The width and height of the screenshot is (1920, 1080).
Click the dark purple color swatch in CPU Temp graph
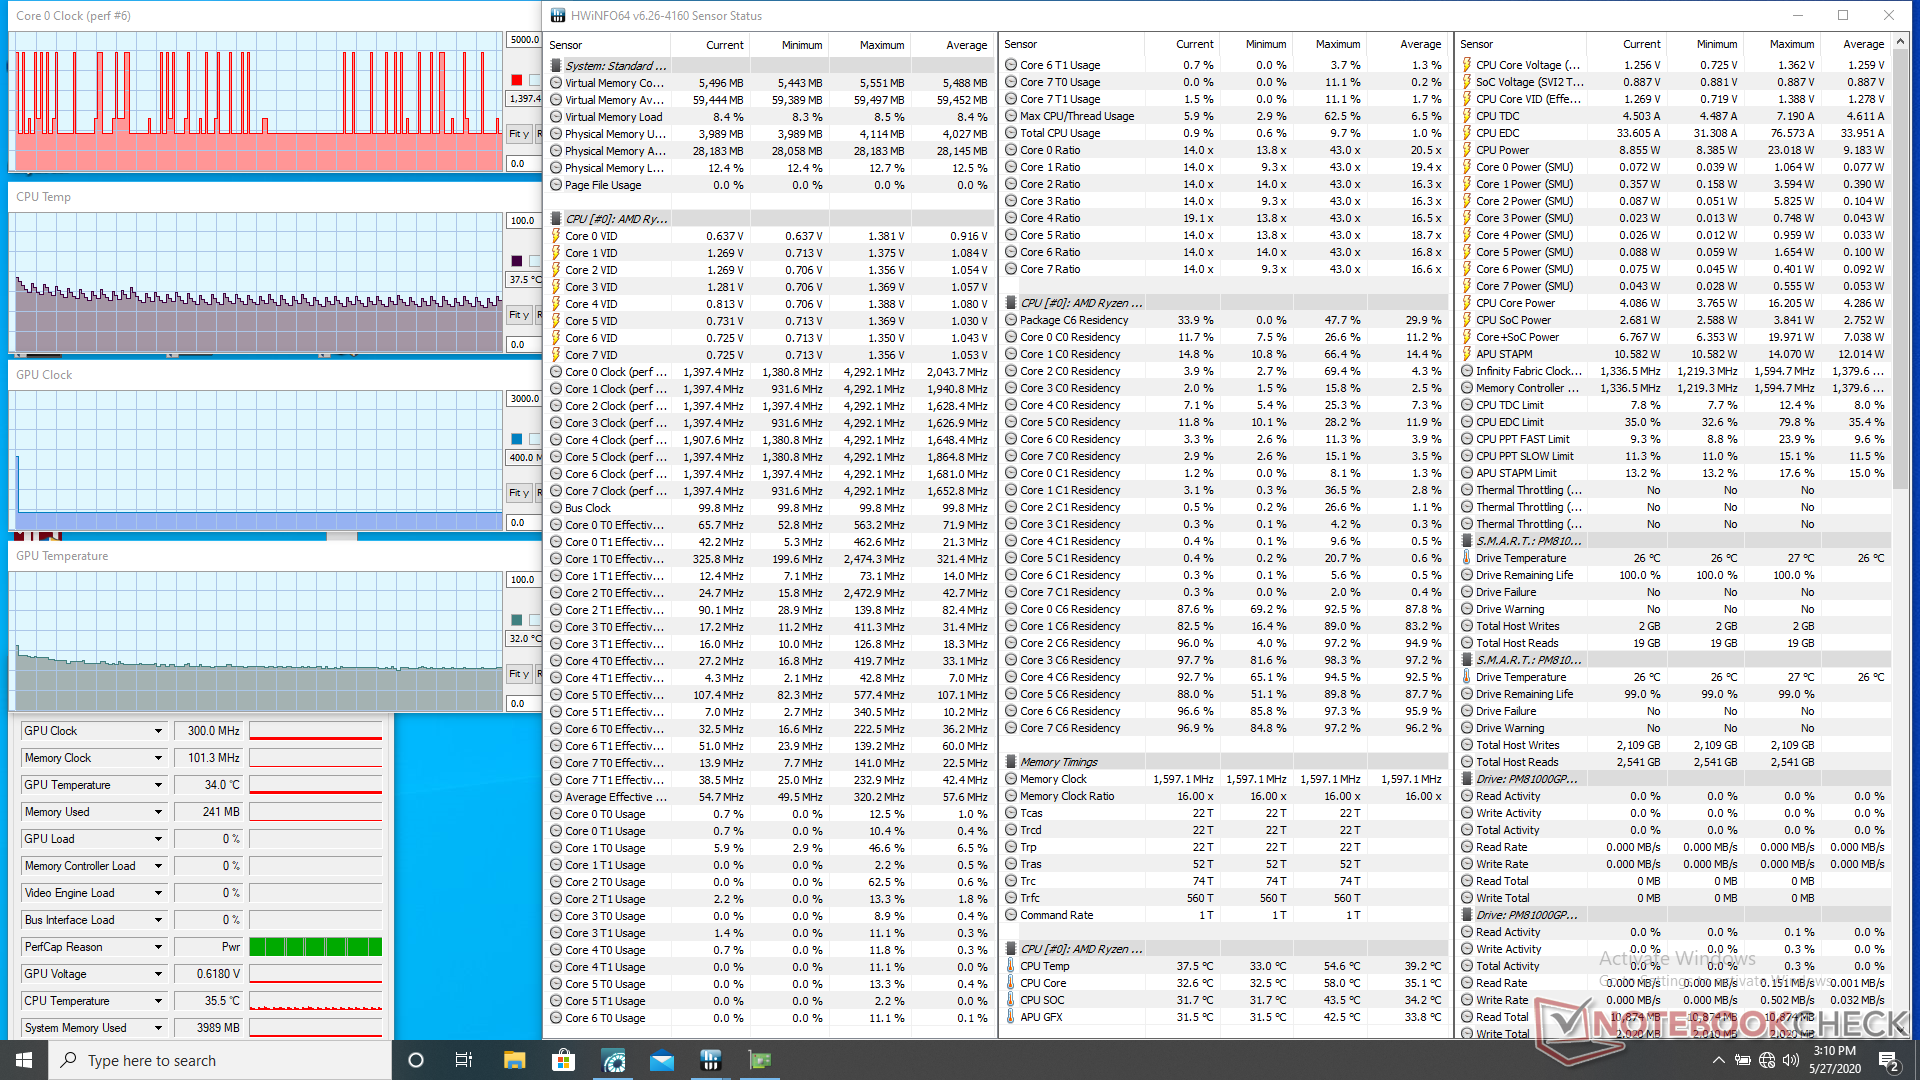click(x=516, y=261)
